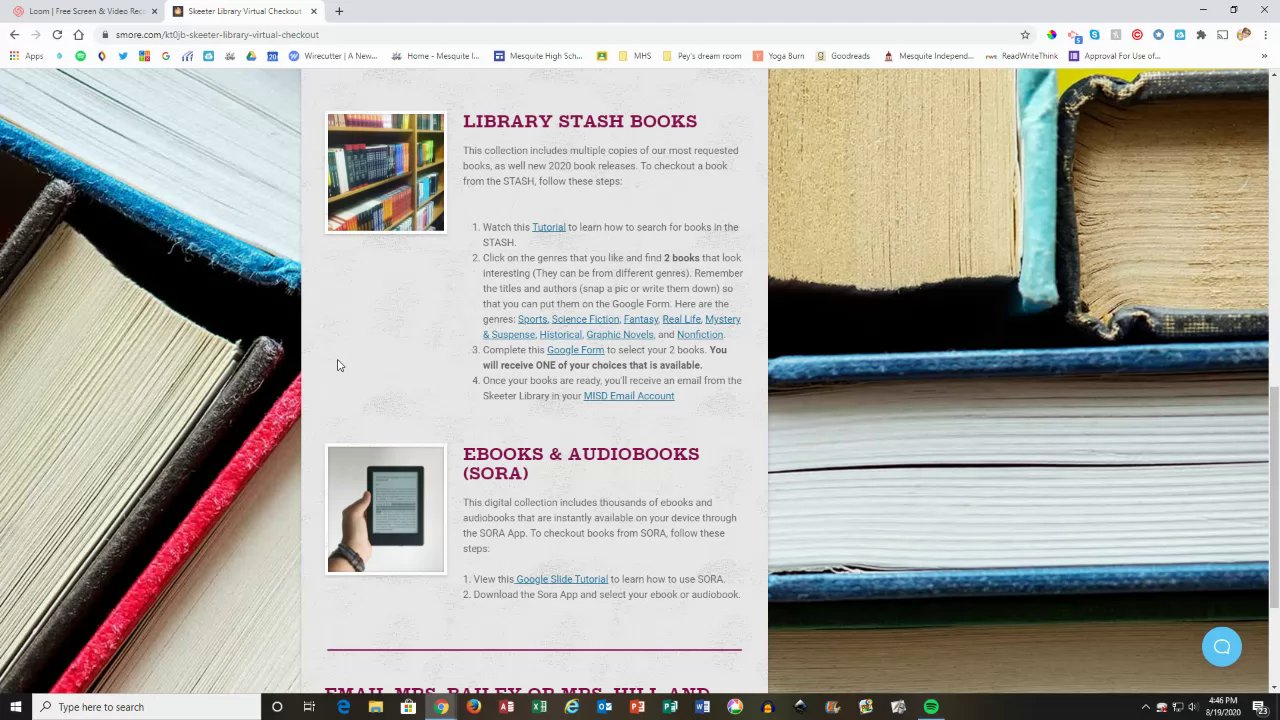Image resolution: width=1280 pixels, height=720 pixels.
Task: Open Cortana from the taskbar
Action: 277,707
